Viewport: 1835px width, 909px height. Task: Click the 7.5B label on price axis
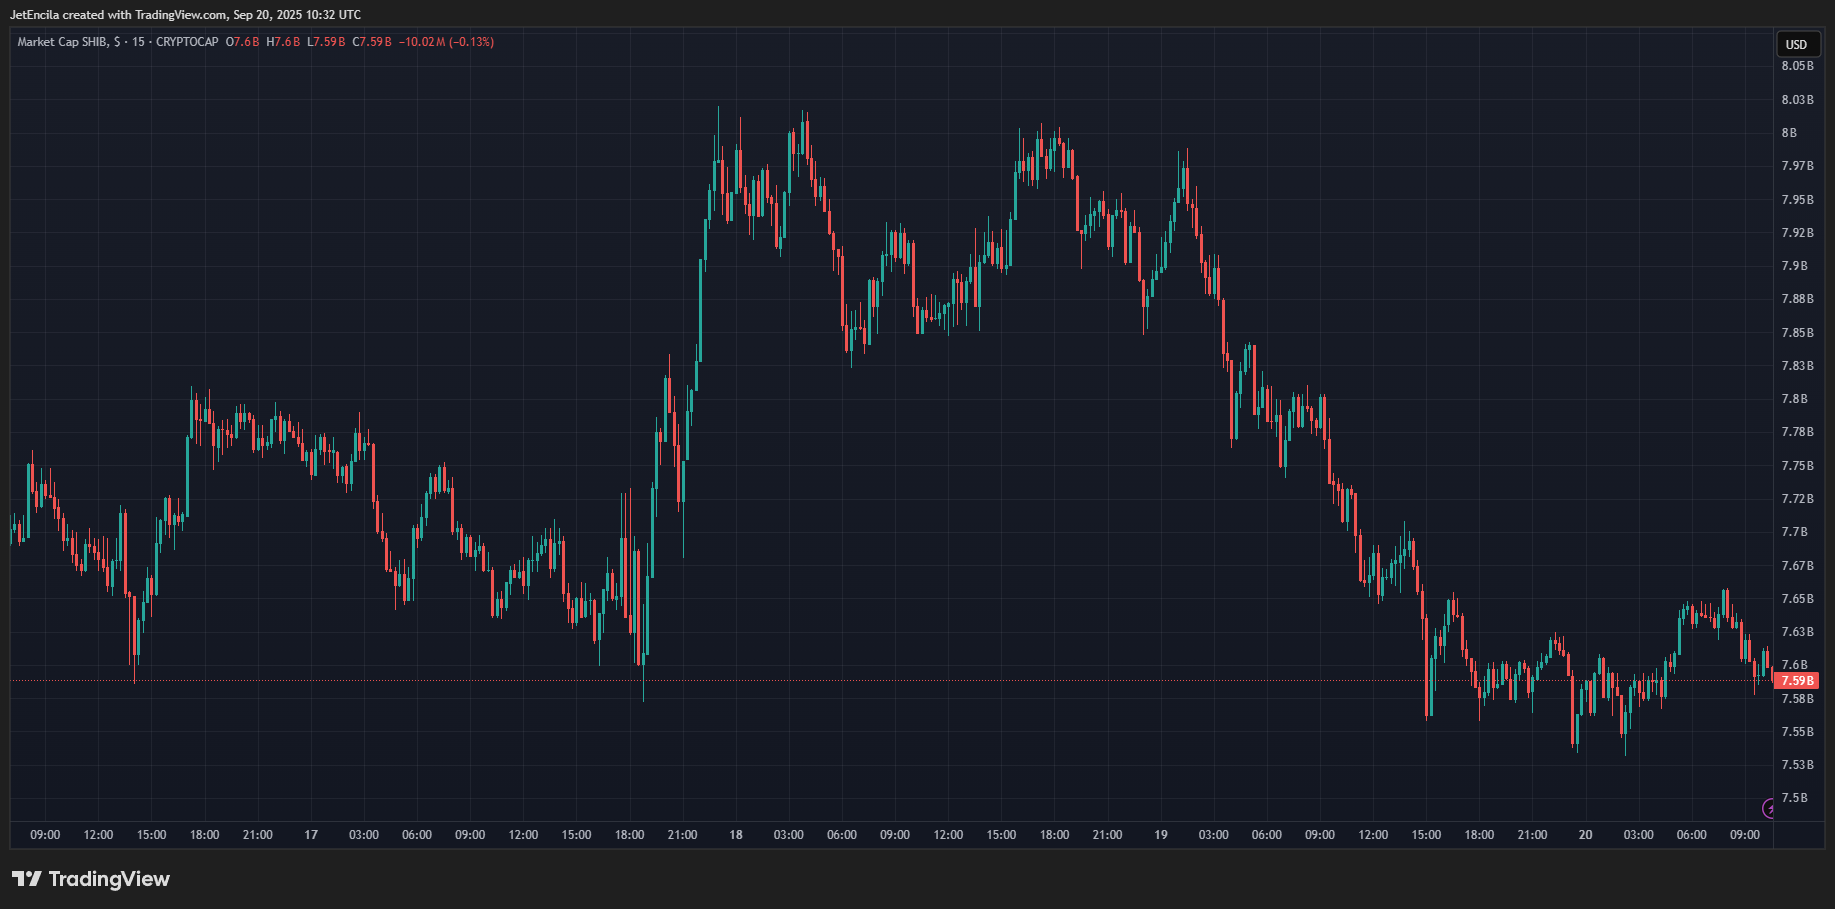click(1794, 798)
